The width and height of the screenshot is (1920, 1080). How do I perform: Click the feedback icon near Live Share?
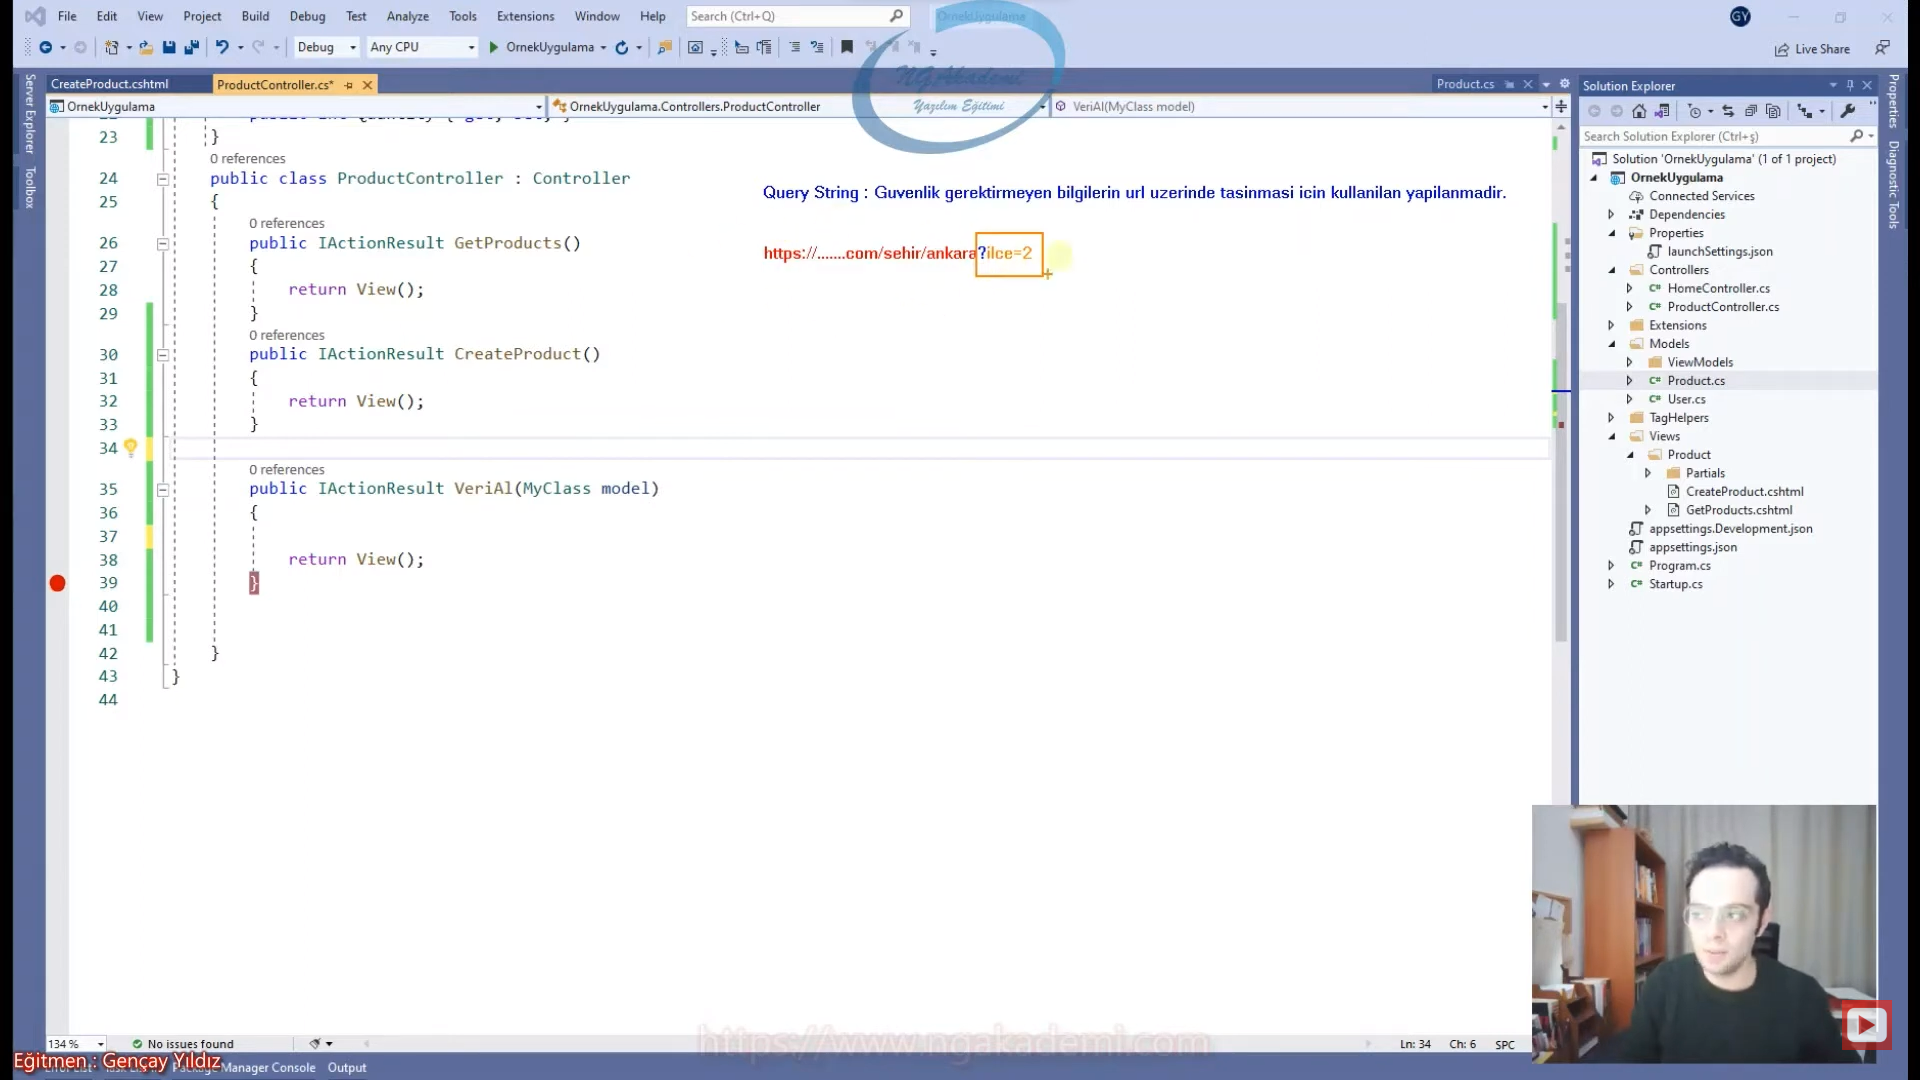coord(1882,48)
